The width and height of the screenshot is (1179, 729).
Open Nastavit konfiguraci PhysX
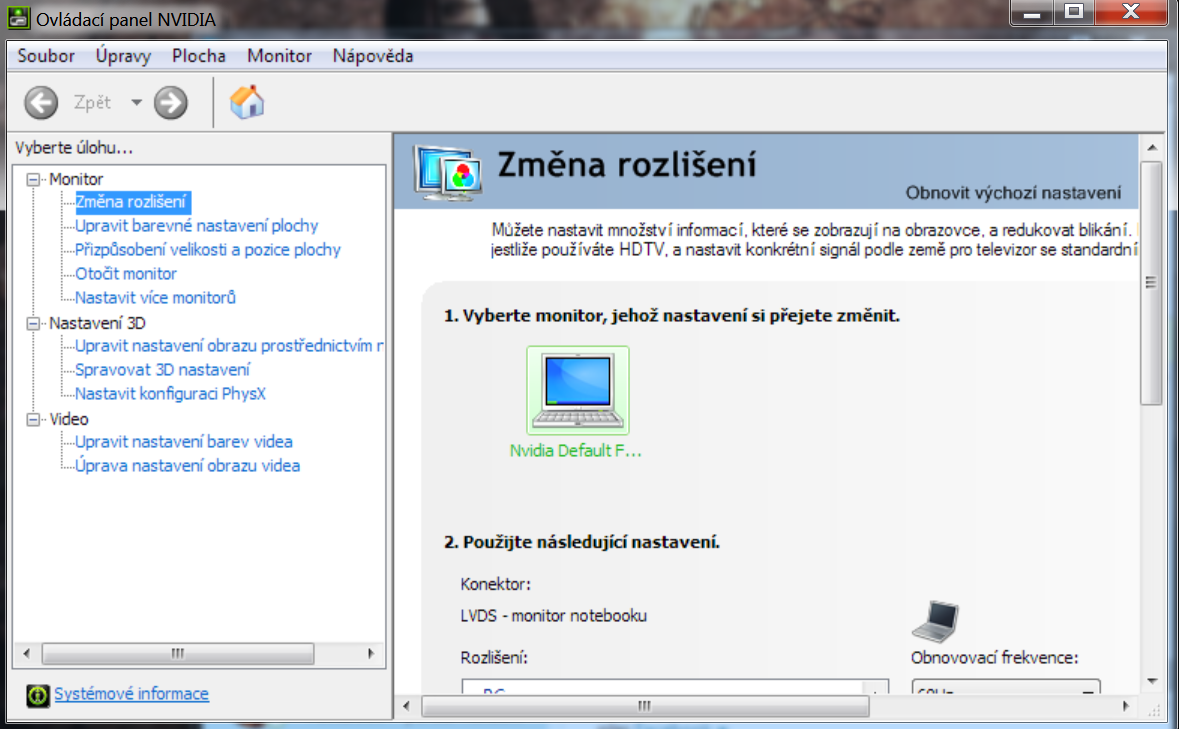[x=170, y=394]
